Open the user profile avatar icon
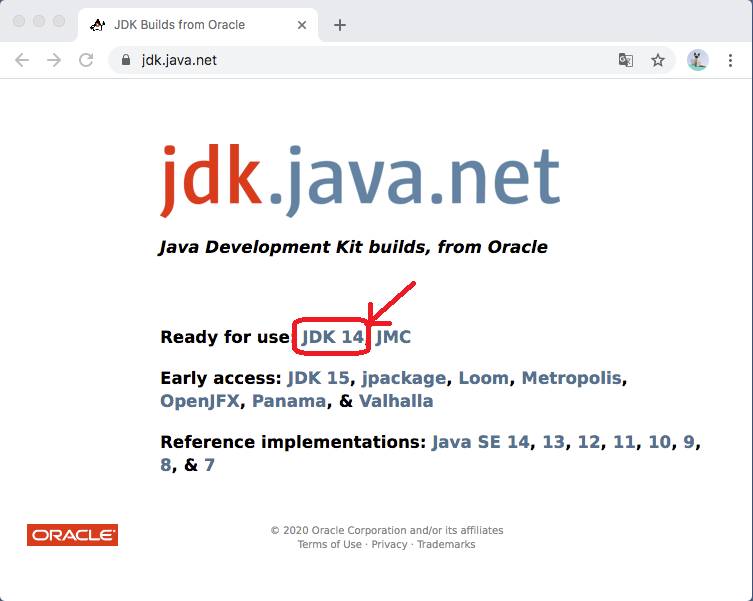The height and width of the screenshot is (601, 753). (x=697, y=60)
